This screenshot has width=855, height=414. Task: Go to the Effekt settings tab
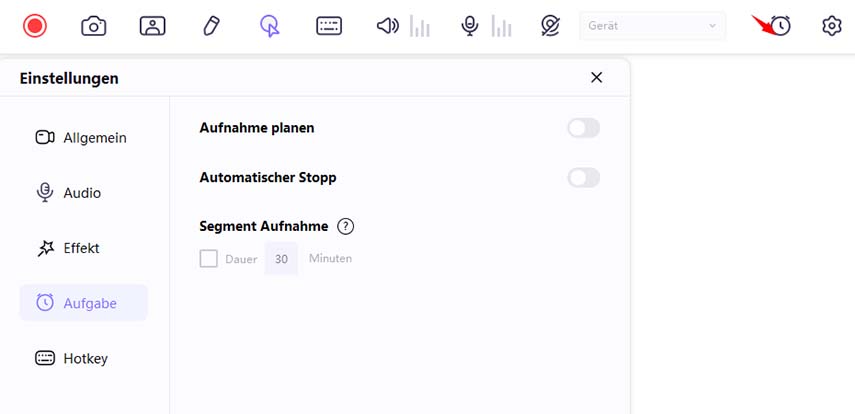tap(83, 248)
